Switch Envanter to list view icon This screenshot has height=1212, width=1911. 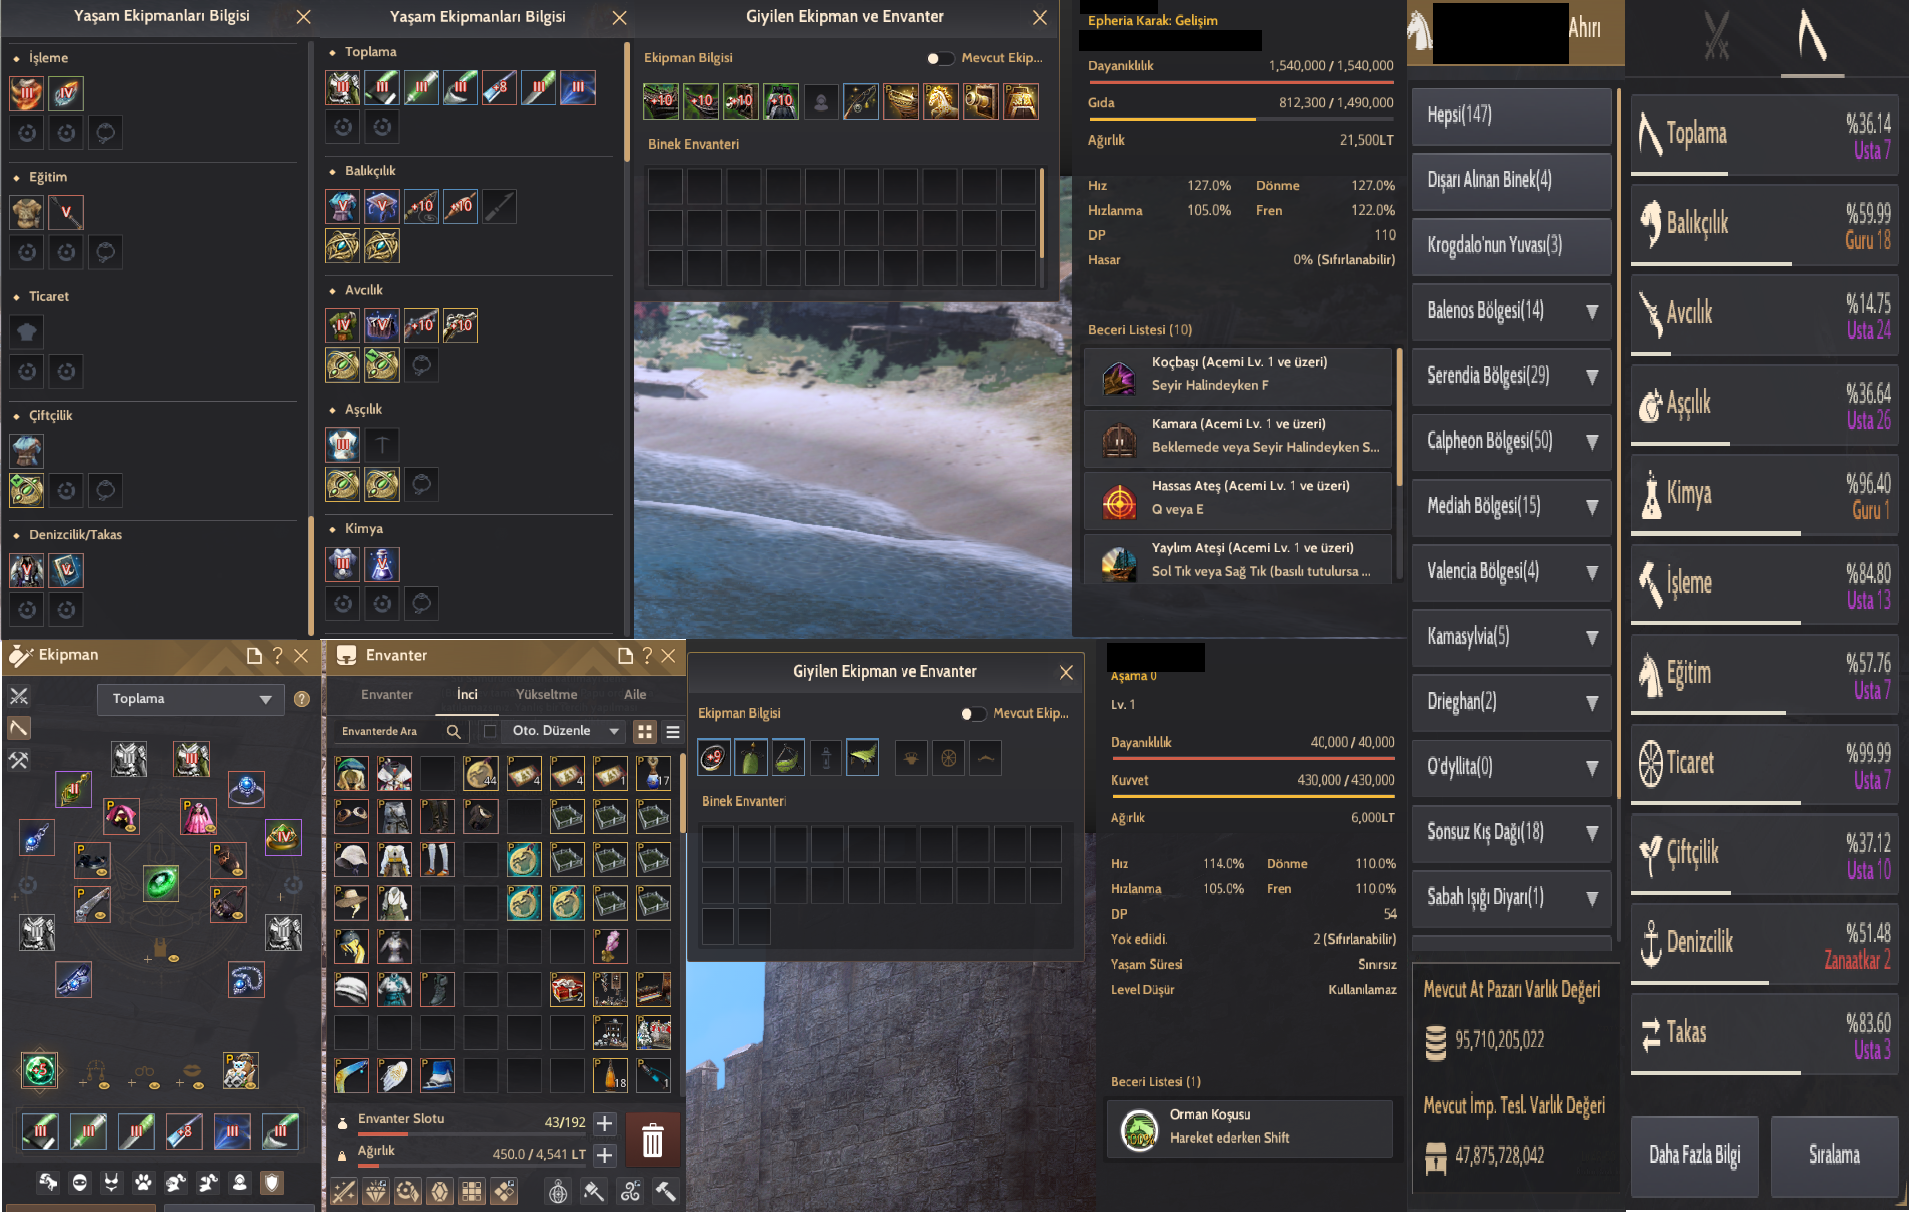(x=673, y=732)
